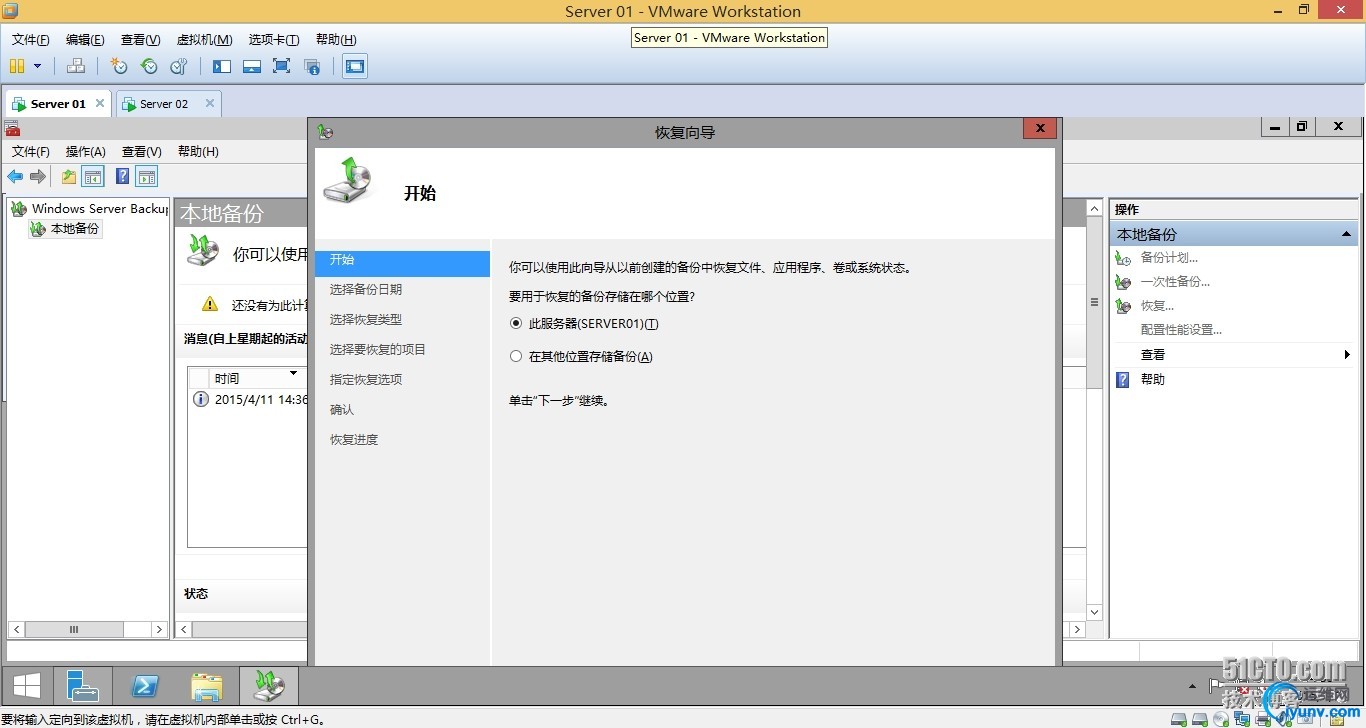Select 本地备份 node in the console tree
This screenshot has height=728, width=1366.
(65, 229)
